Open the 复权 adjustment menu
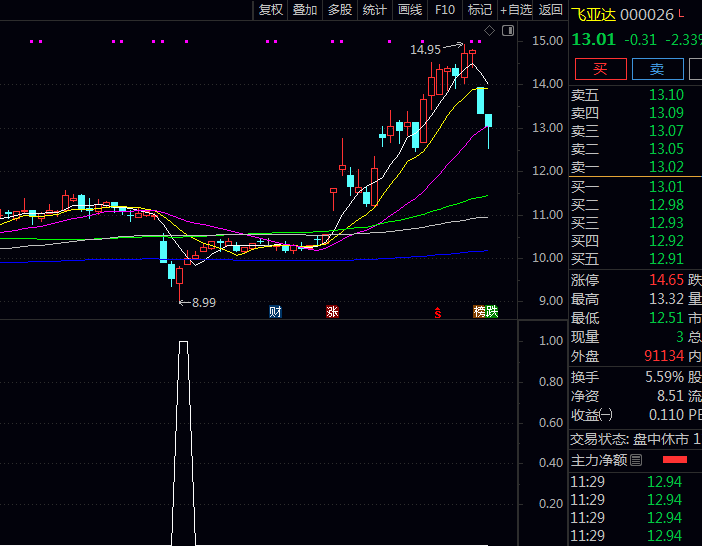This screenshot has width=702, height=546. pos(271,10)
